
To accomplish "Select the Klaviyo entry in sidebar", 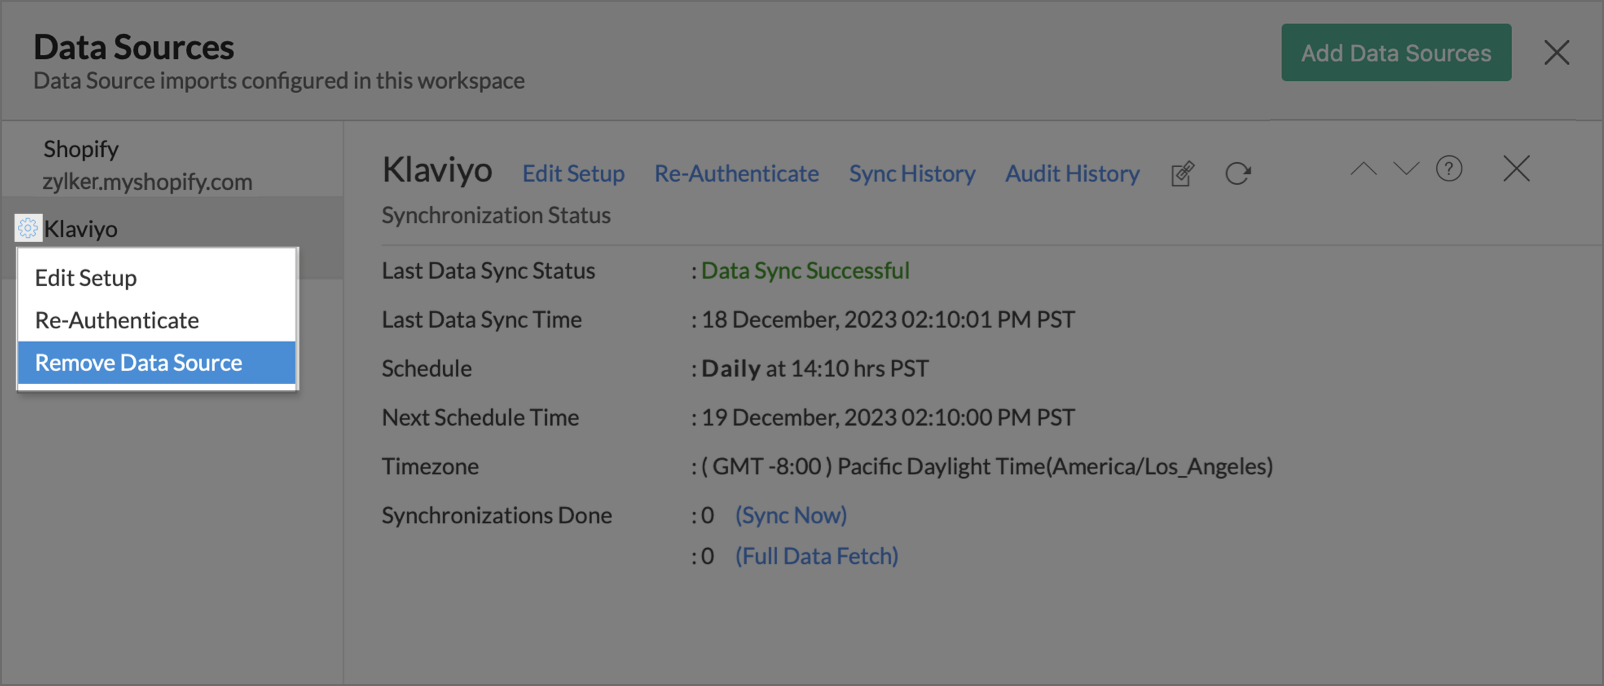I will [x=81, y=229].
